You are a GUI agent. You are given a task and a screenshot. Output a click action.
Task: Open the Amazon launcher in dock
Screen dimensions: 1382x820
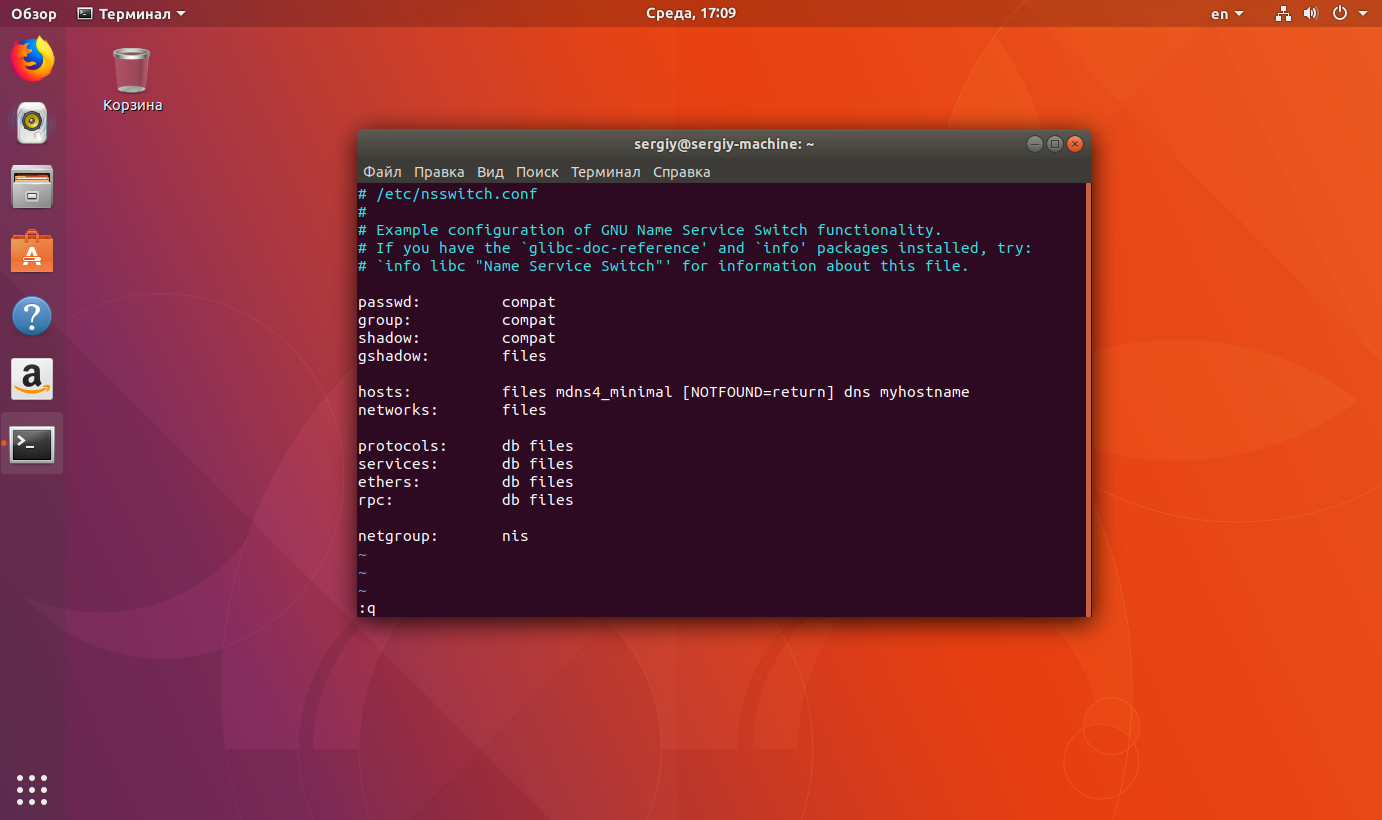click(32, 380)
